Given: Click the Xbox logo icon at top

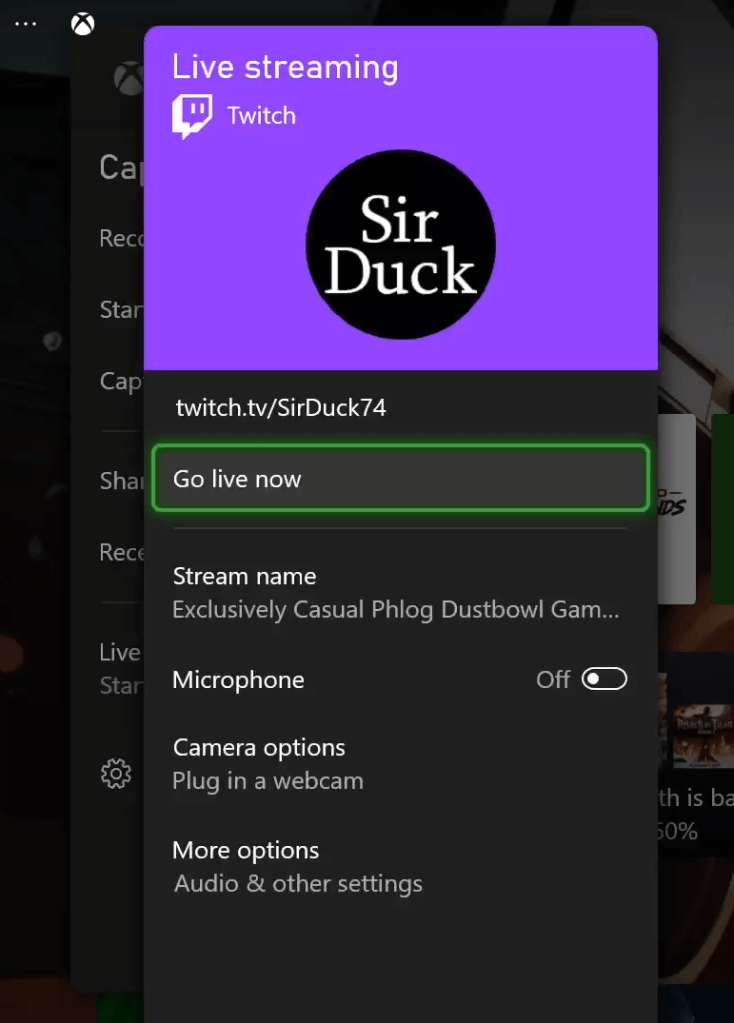Looking at the screenshot, I should pyautogui.click(x=83, y=24).
